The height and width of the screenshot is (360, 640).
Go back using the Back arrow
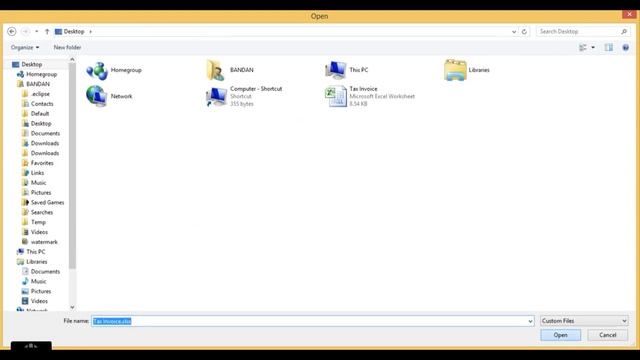[x=12, y=31]
